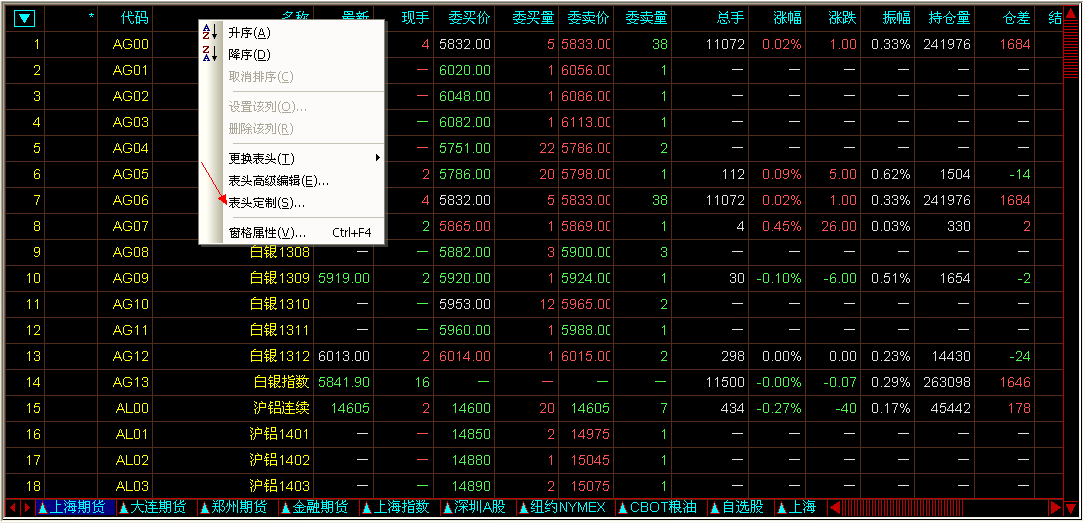Click the 涨幅 column header

point(787,19)
